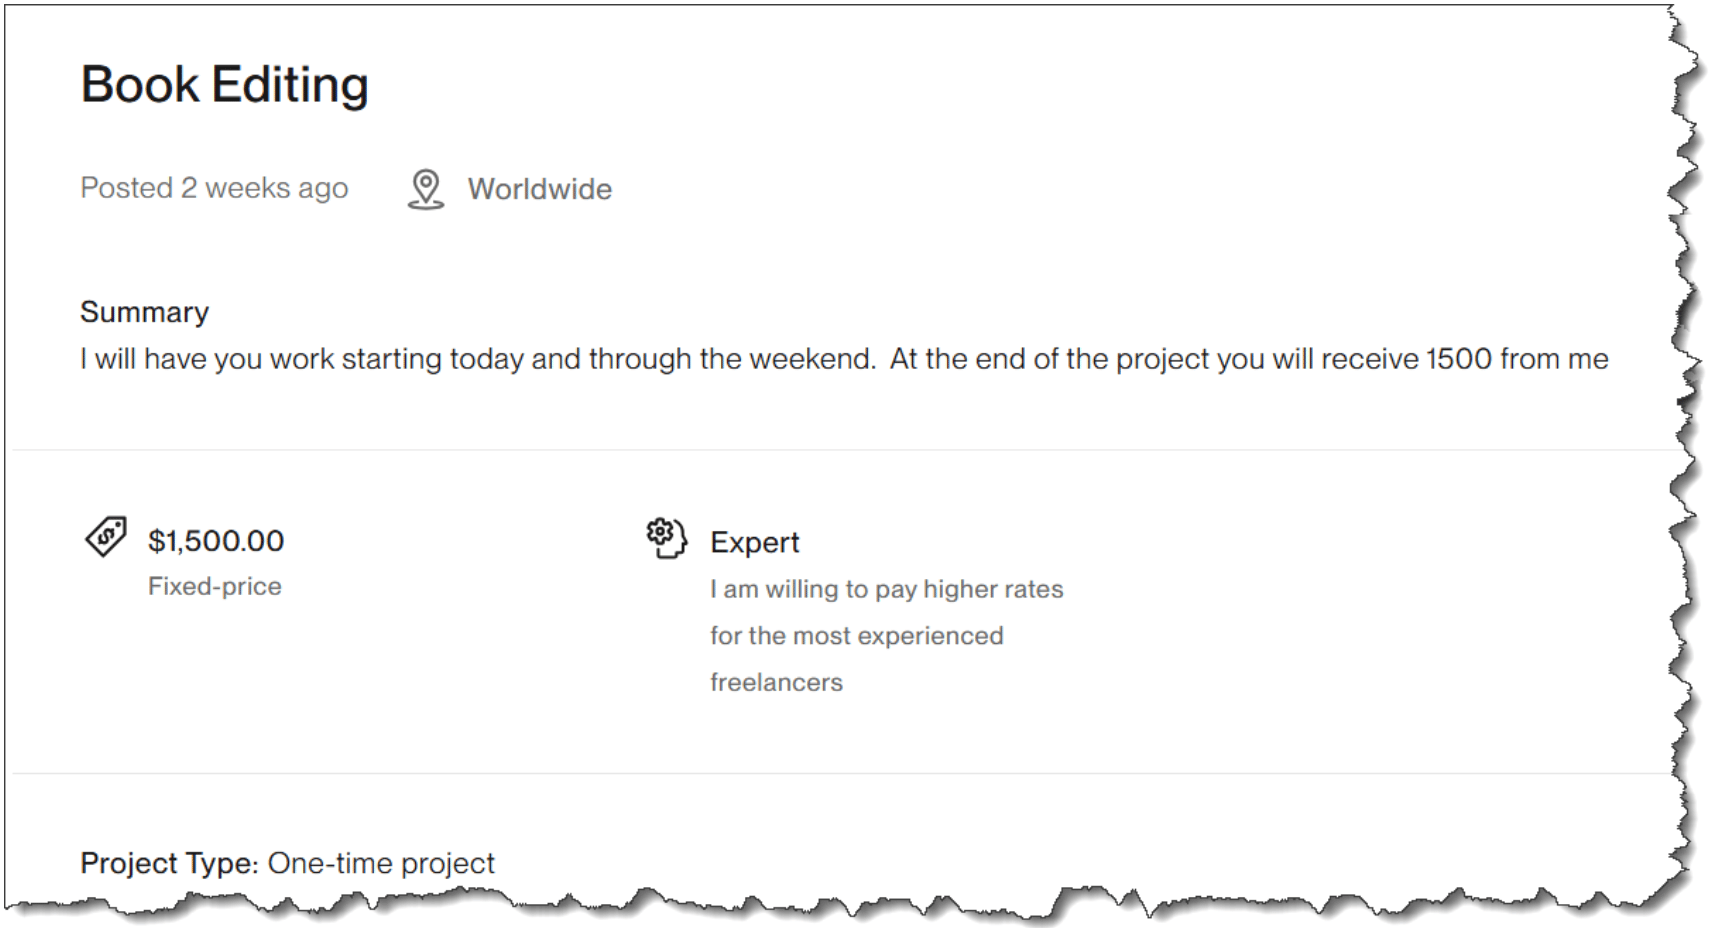Viewport: 1714px width, 928px height.
Task: Click the Worldwide location label
Action: coord(539,189)
